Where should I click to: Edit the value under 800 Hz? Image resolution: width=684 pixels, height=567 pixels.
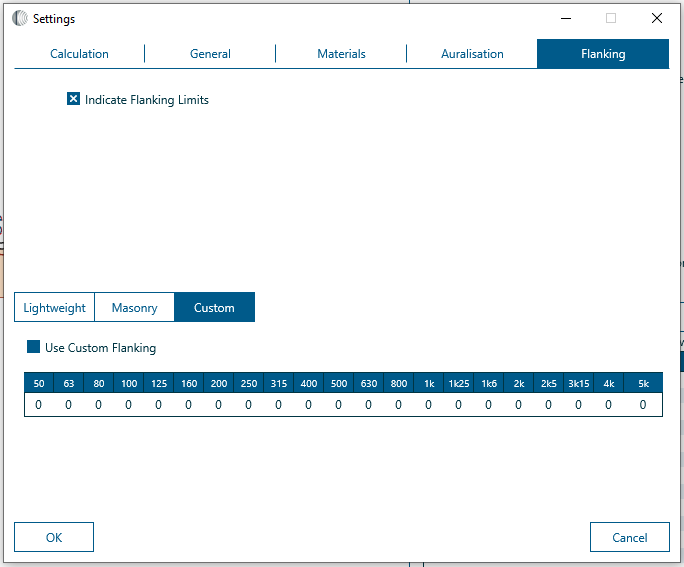click(x=399, y=405)
